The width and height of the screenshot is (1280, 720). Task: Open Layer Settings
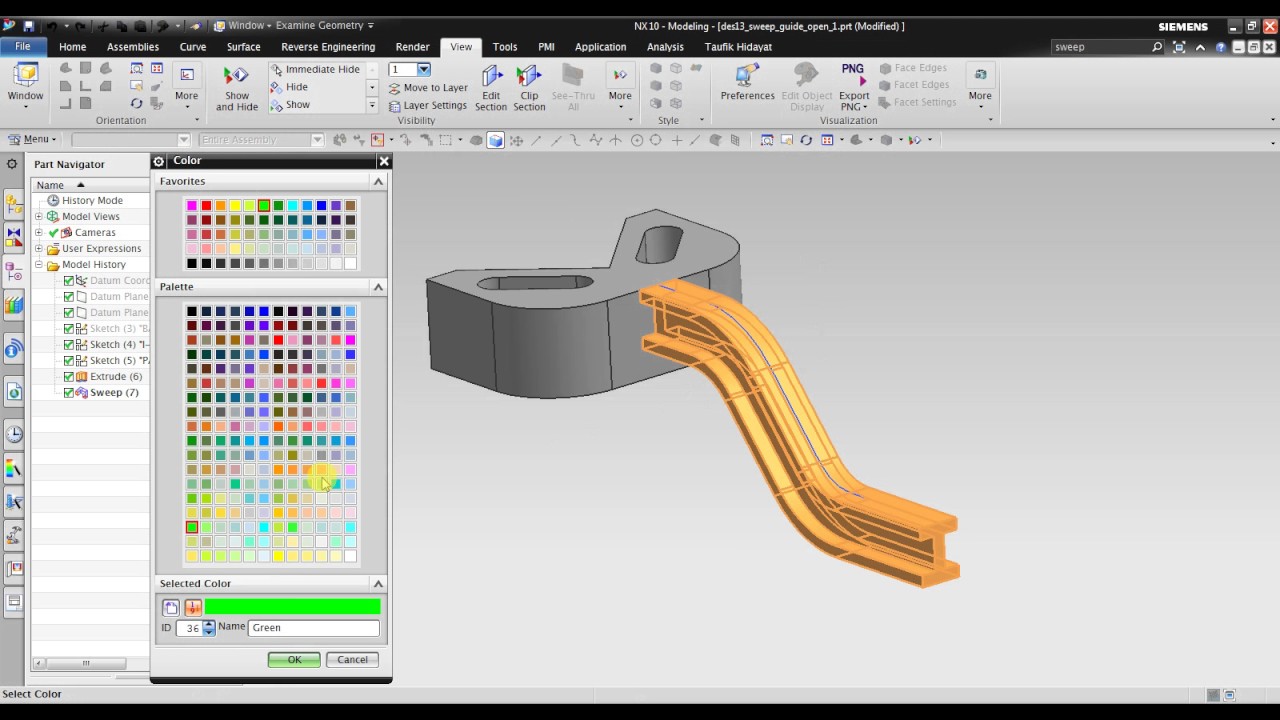click(428, 105)
